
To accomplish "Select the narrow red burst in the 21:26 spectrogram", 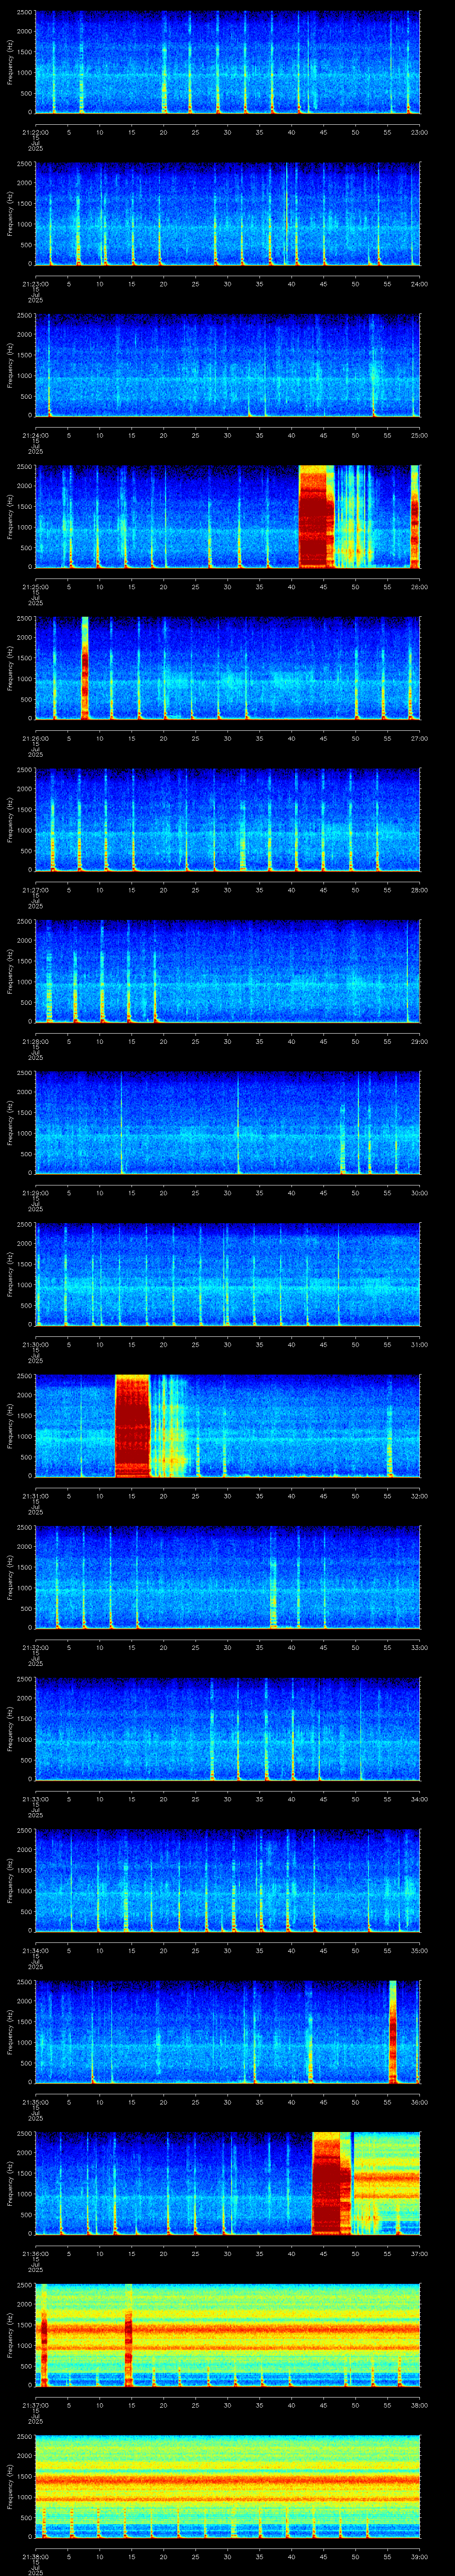I will click(85, 668).
